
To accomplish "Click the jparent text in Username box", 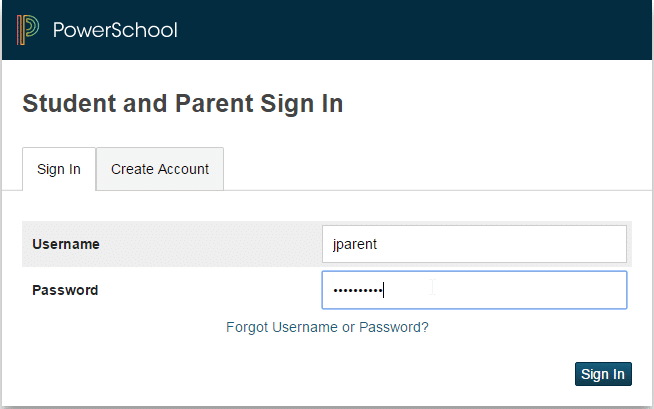I will point(355,244).
